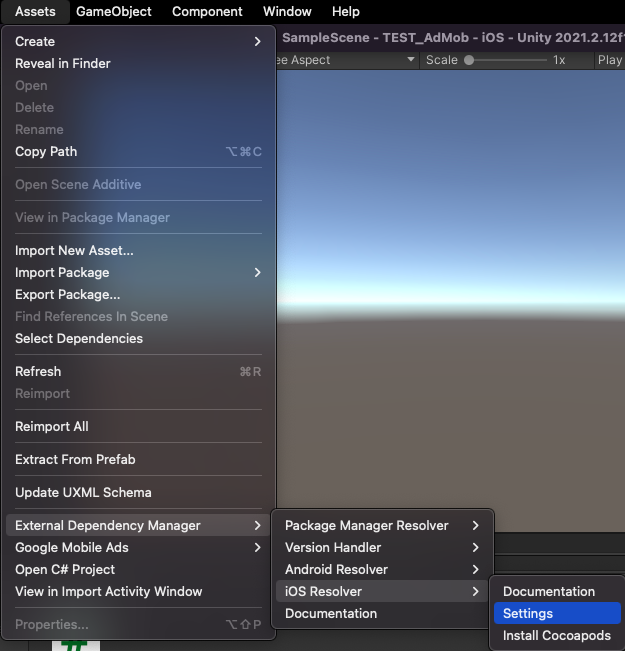Choose Extract From Prefab
Image resolution: width=625 pixels, height=651 pixels.
138,459
